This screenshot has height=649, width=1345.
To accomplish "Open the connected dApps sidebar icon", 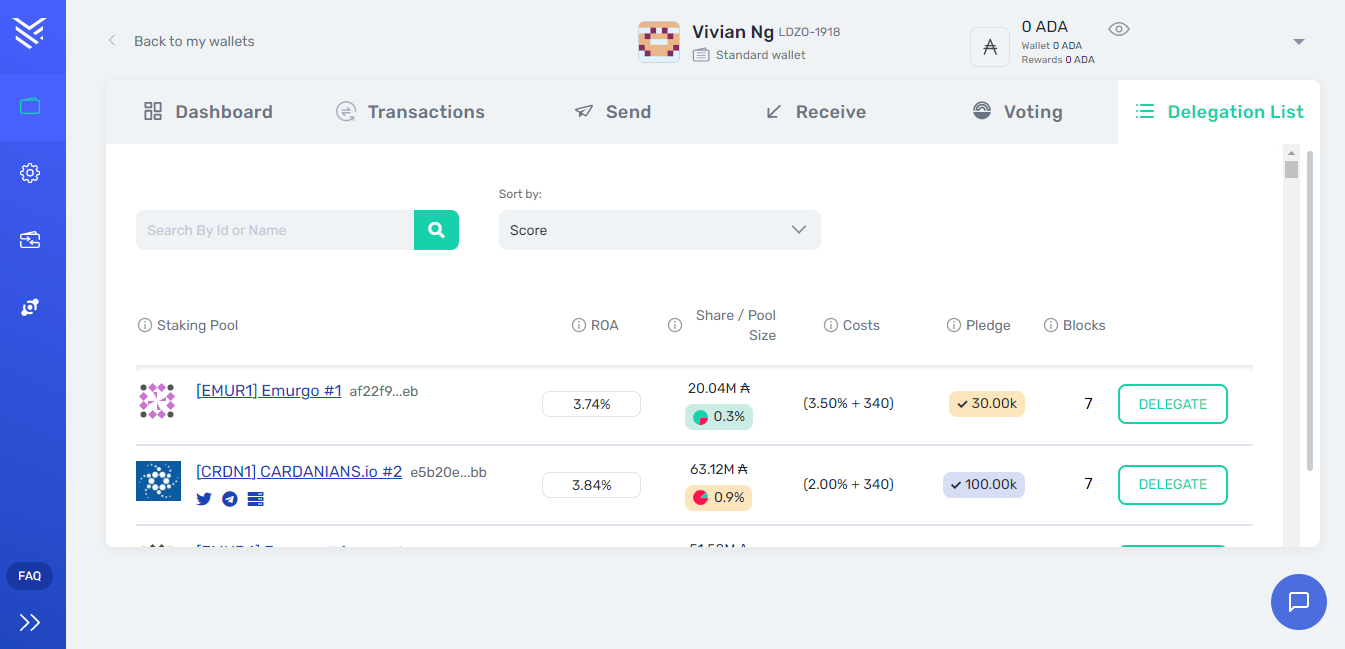I will 30,307.
